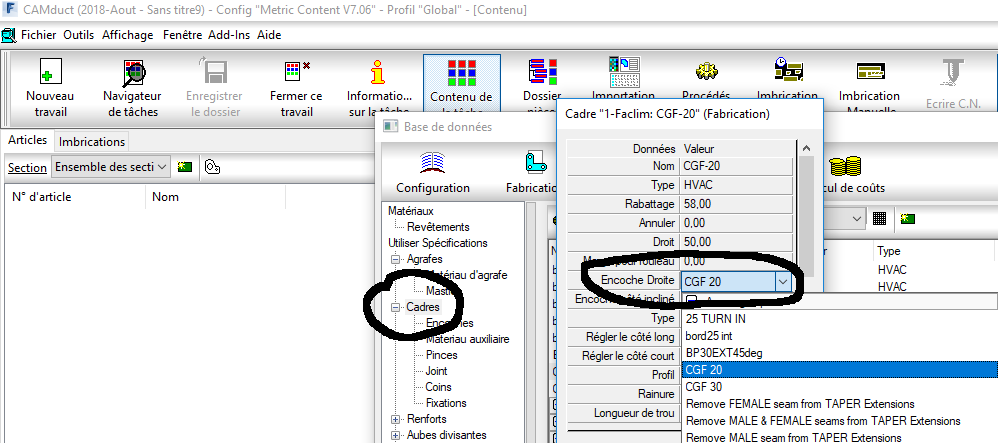Select Coins under Cadres
The image size is (998, 443).
coord(438,387)
